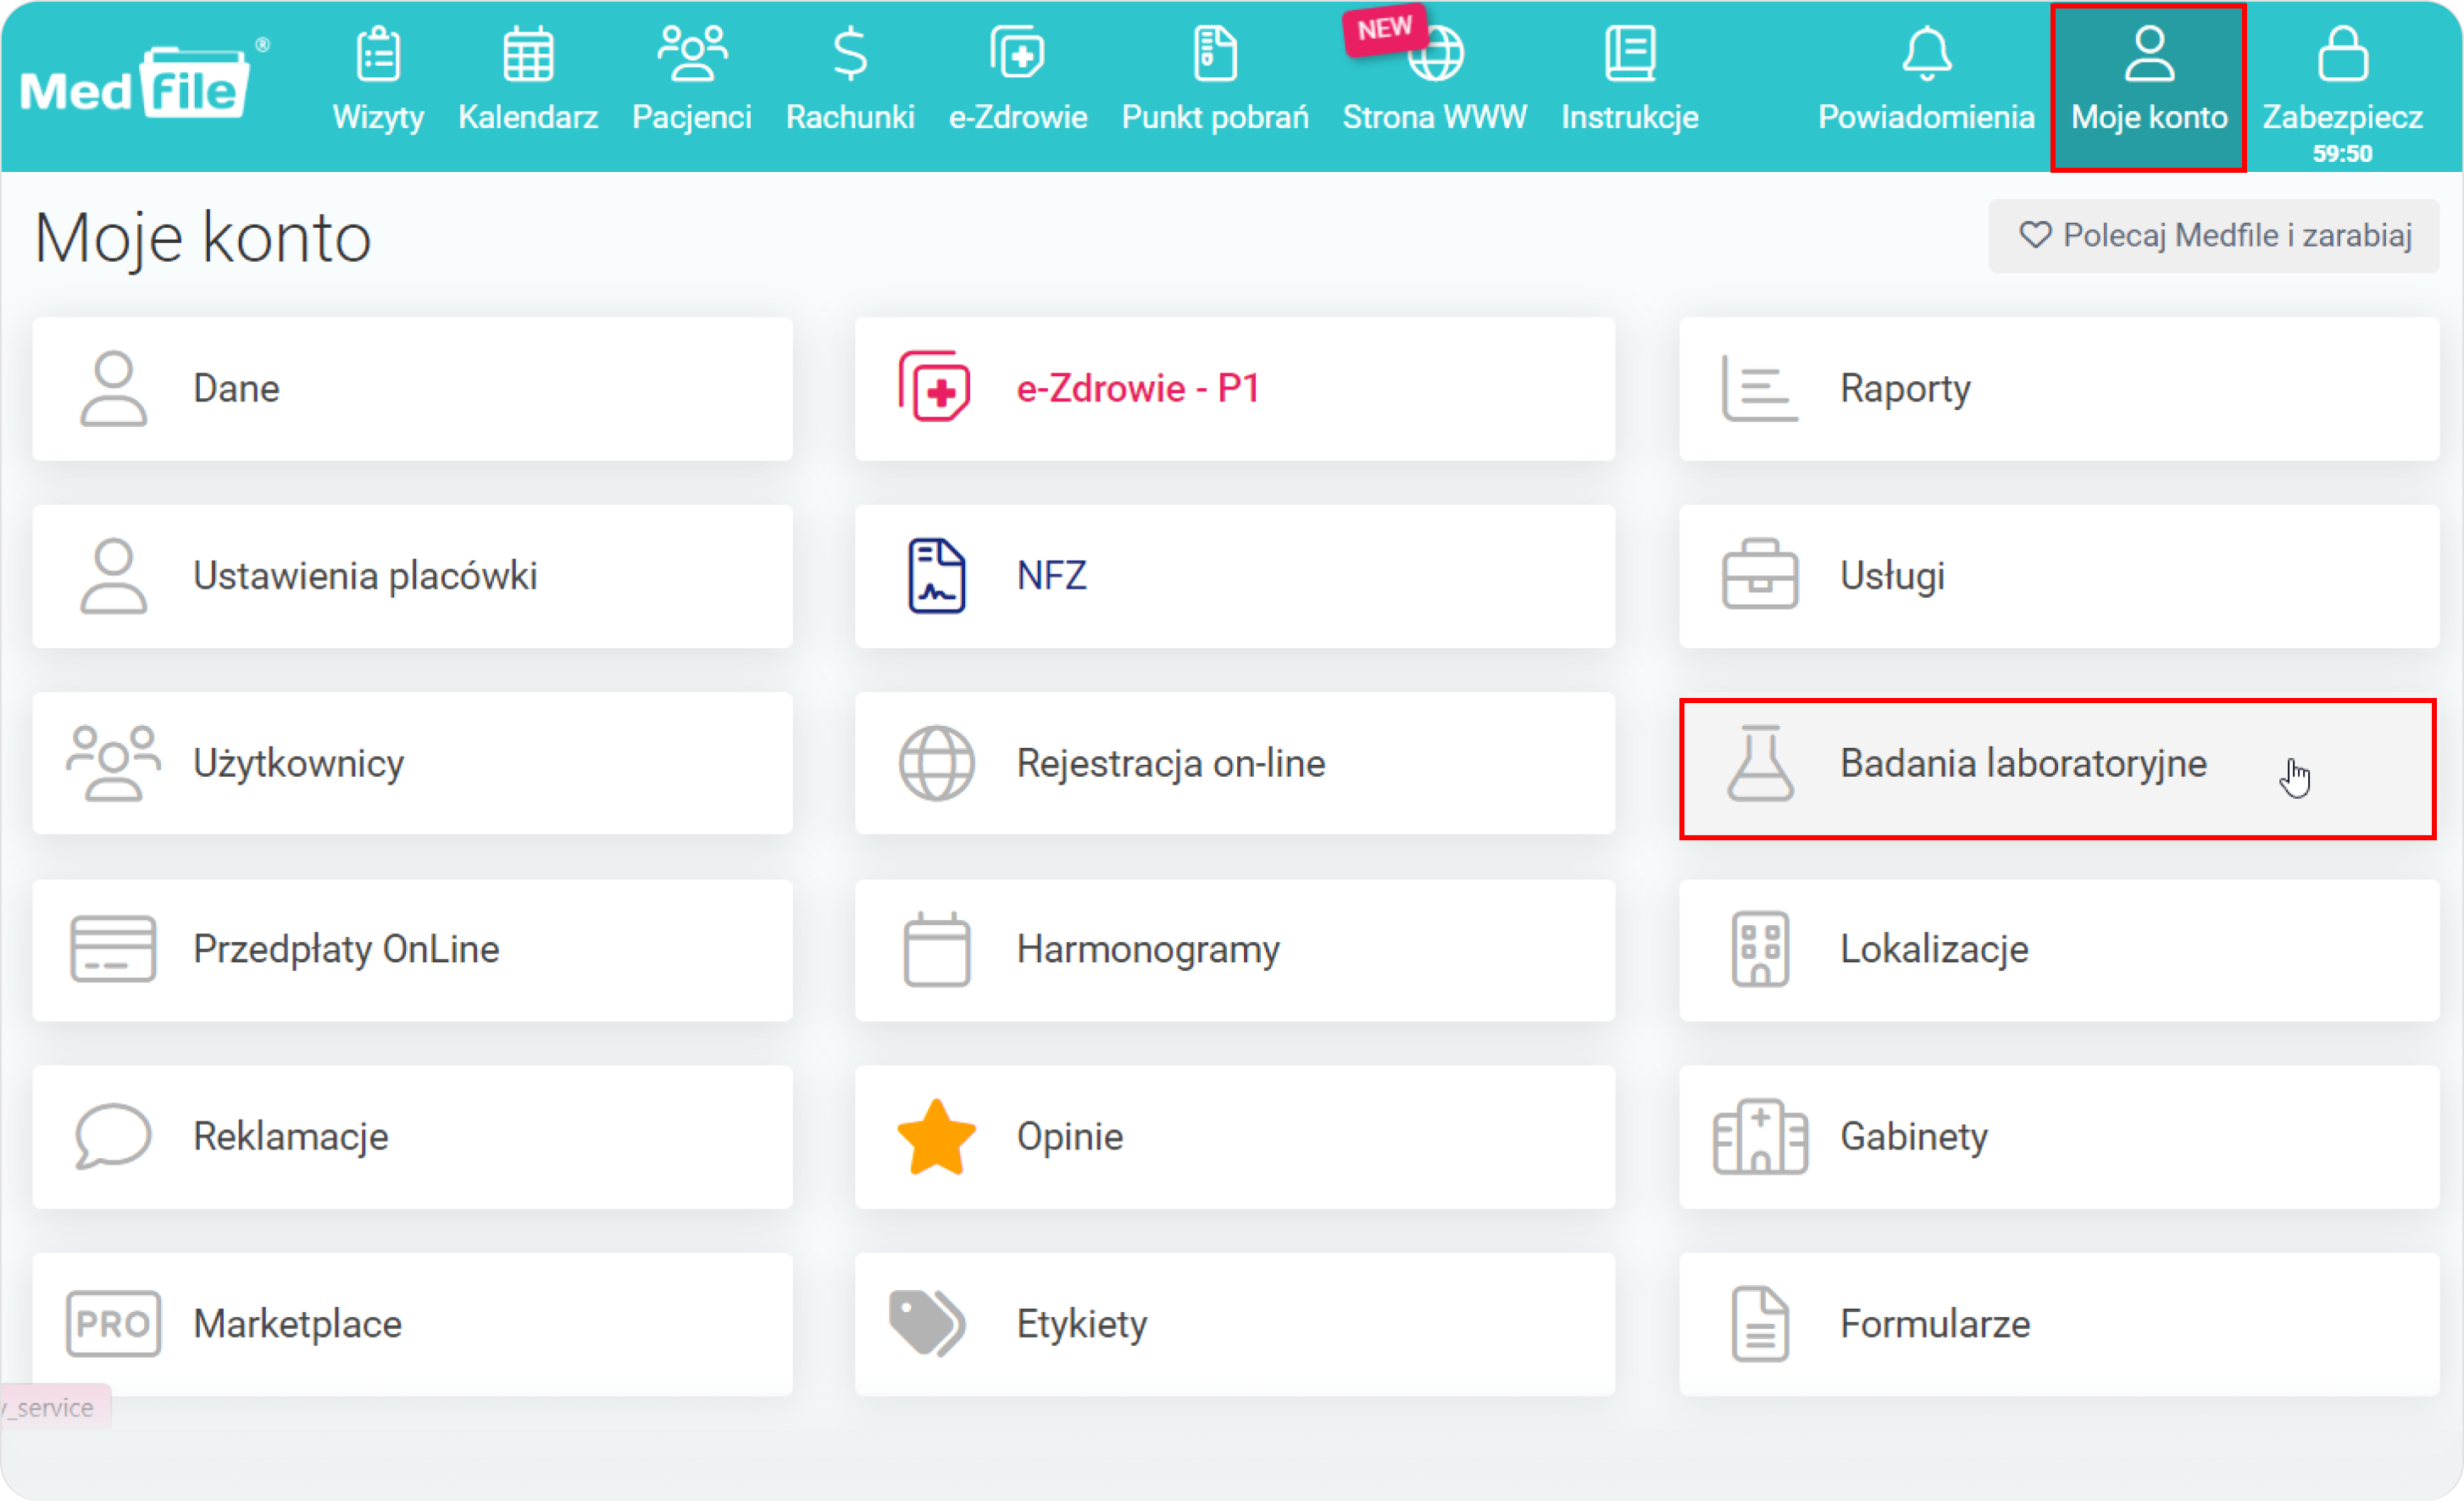The image size is (2464, 1501).
Task: Open e-Zdrowie icon in top navigation
Action: click(x=1018, y=53)
